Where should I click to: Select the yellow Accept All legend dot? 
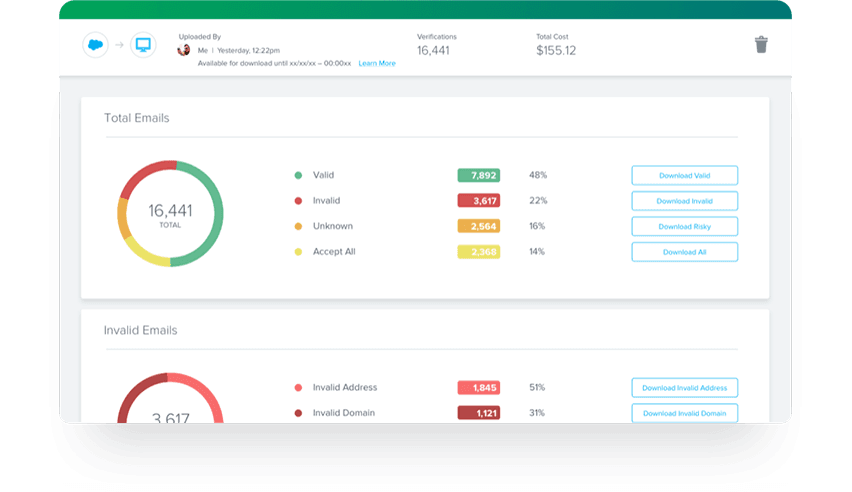pyautogui.click(x=298, y=252)
